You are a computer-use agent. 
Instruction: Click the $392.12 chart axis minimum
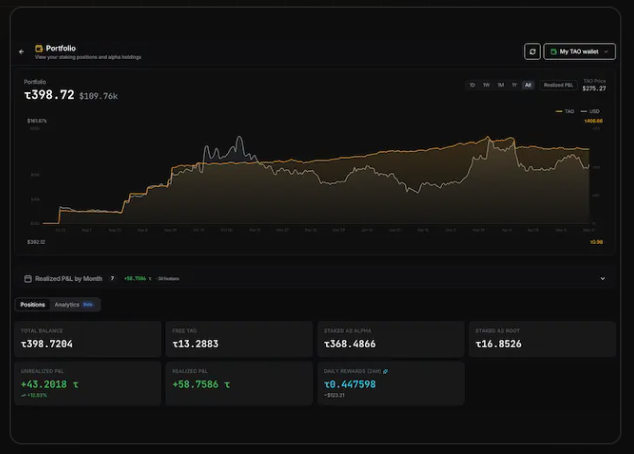(x=36, y=242)
